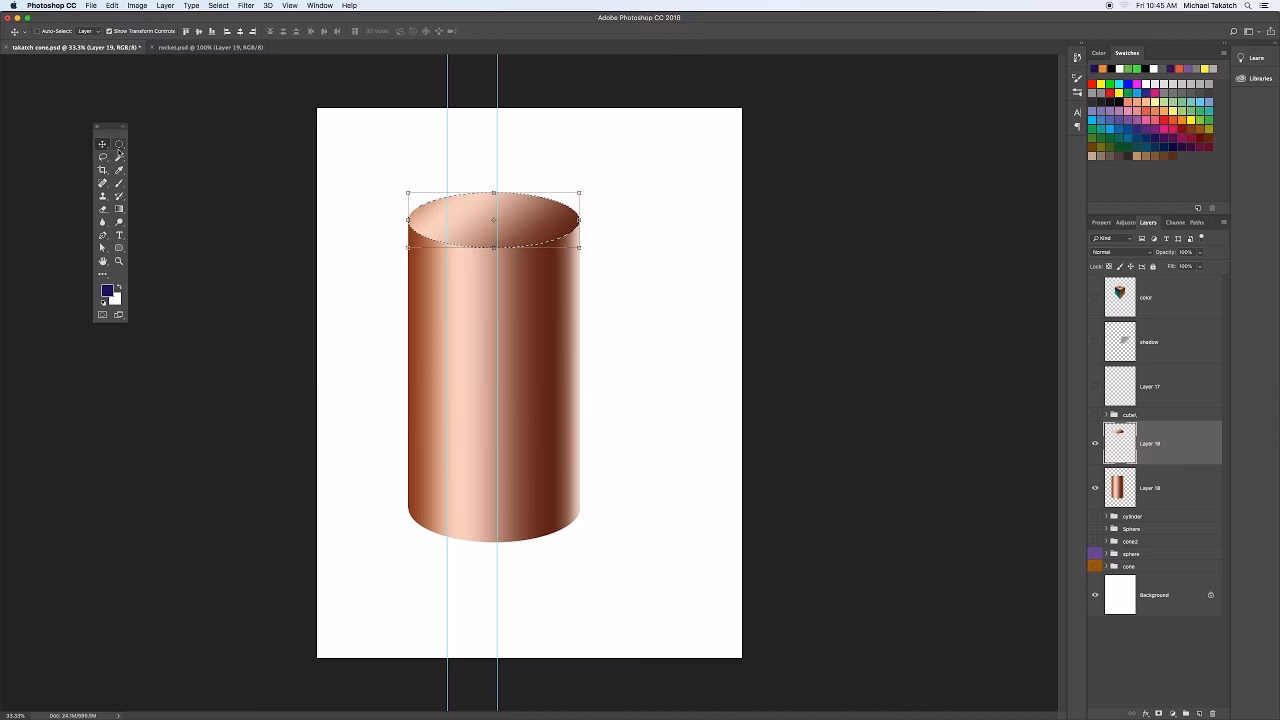This screenshot has width=1280, height=720.
Task: Select the Gradient tool
Action: click(119, 209)
